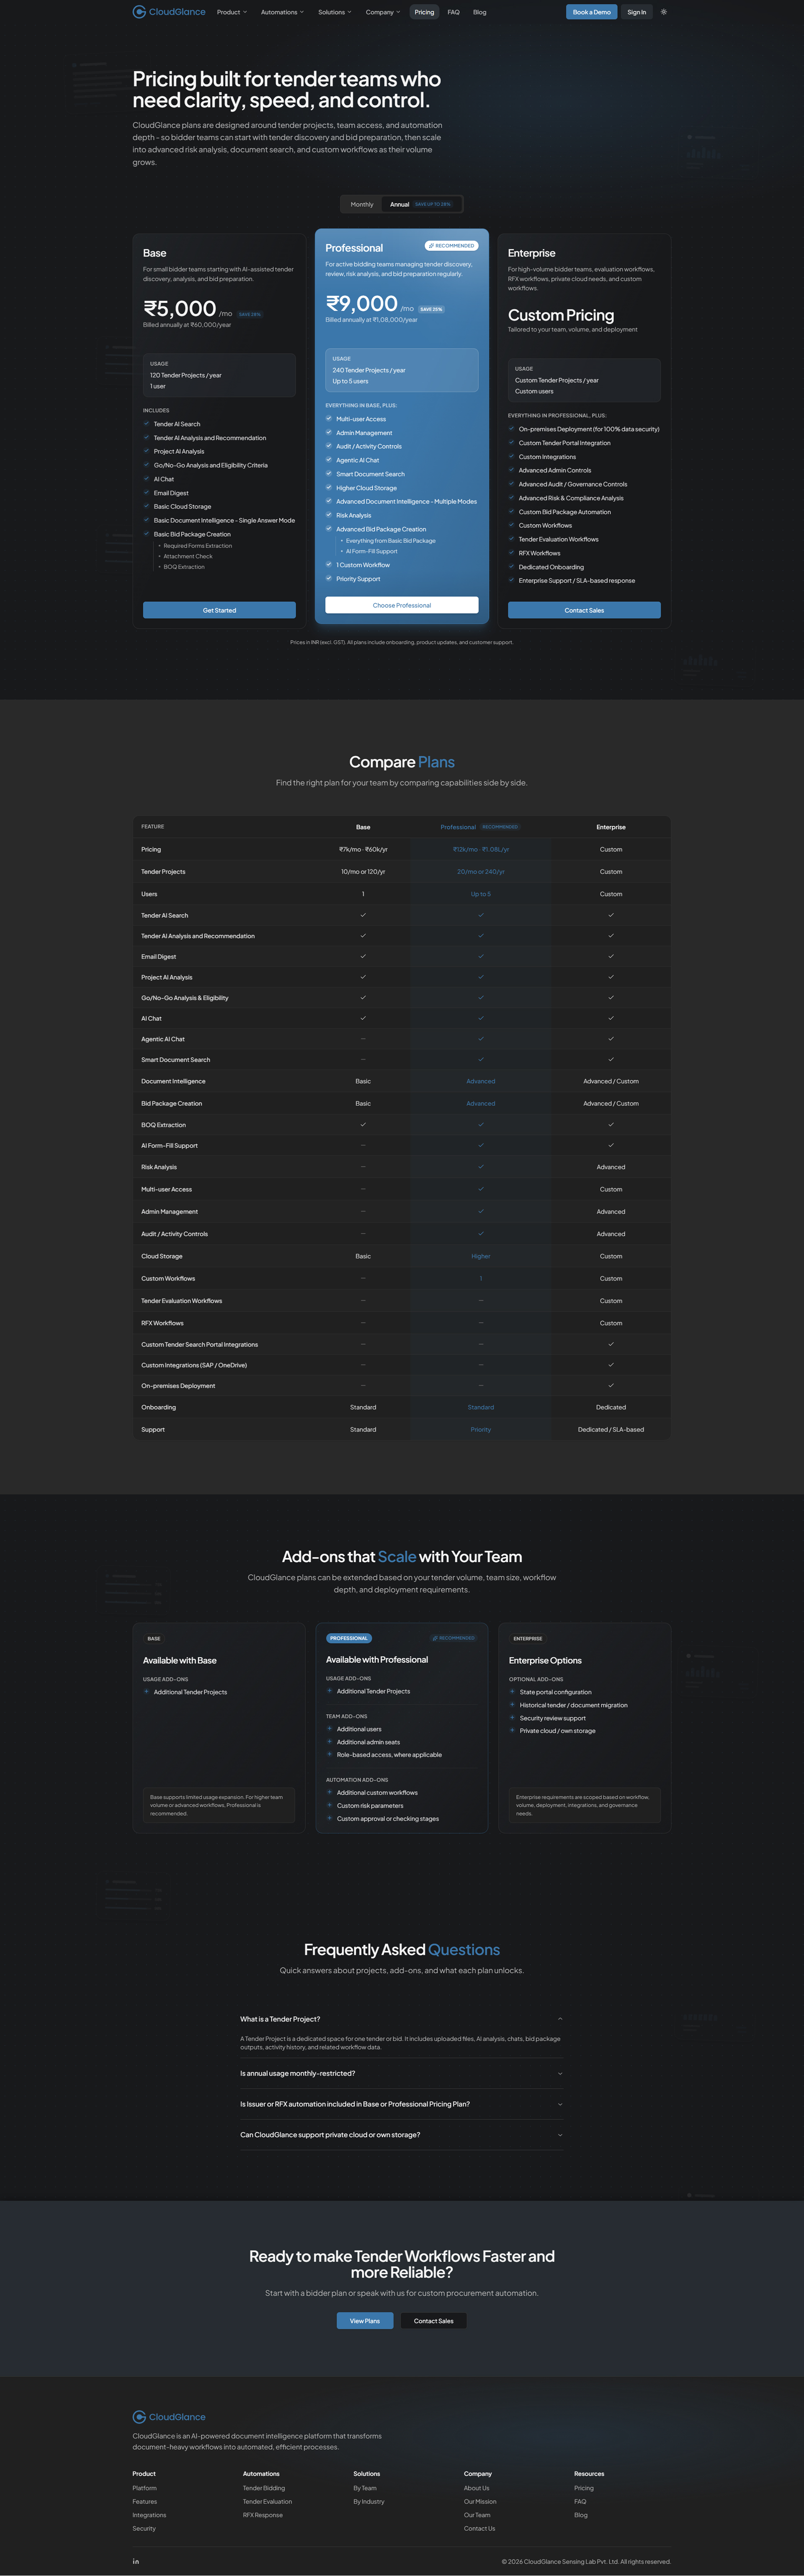Open the Company dropdown menu
This screenshot has width=804, height=2576.
click(383, 12)
